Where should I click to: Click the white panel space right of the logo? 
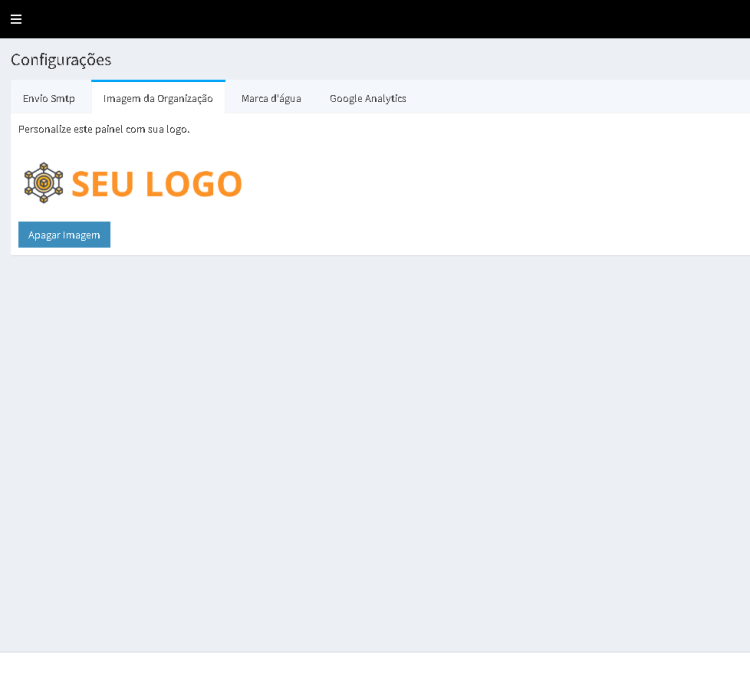tap(500, 184)
